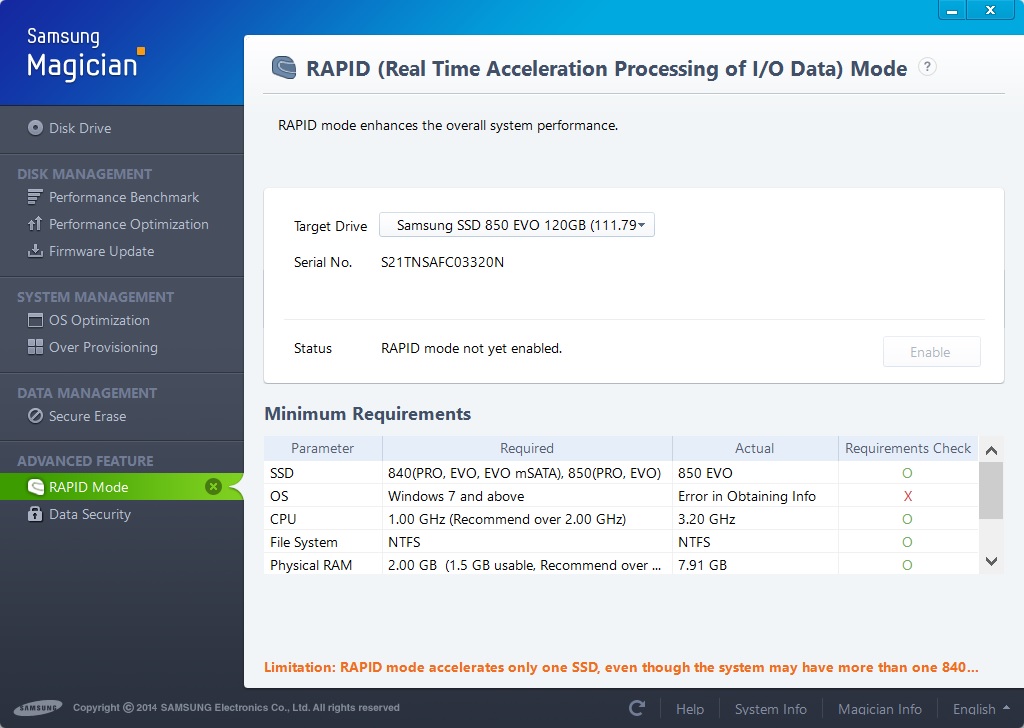Open Over Provisioning
1024x728 pixels.
[x=103, y=347]
